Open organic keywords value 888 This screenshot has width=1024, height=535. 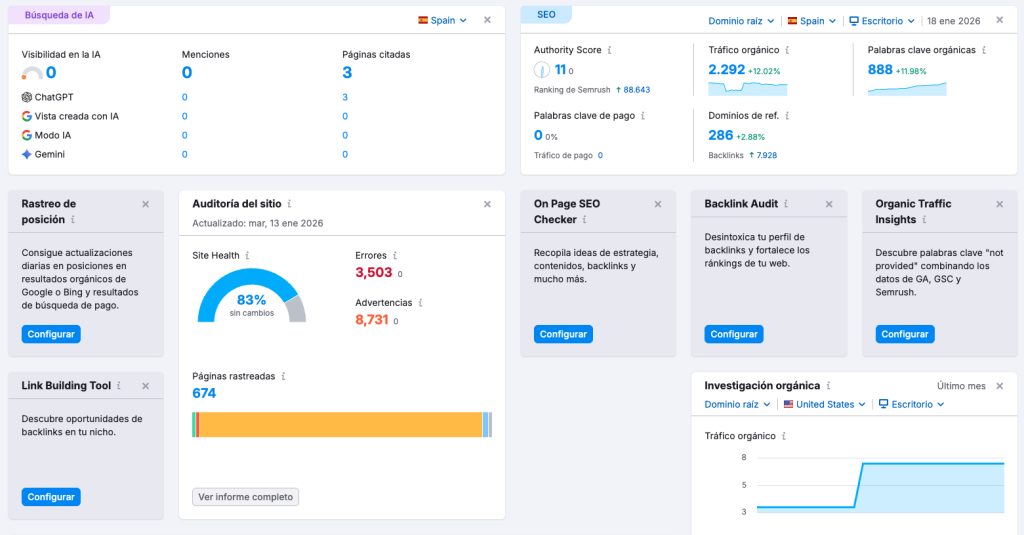coord(880,69)
